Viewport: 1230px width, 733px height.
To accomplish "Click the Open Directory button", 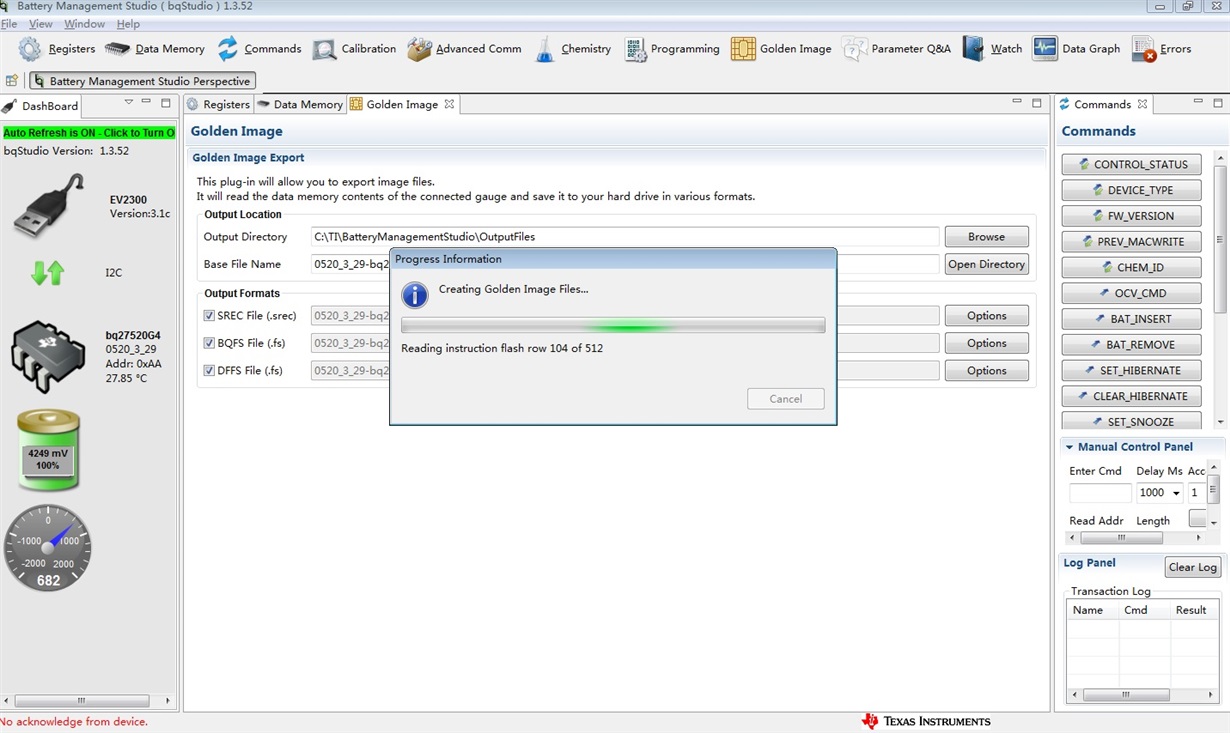I will [986, 264].
